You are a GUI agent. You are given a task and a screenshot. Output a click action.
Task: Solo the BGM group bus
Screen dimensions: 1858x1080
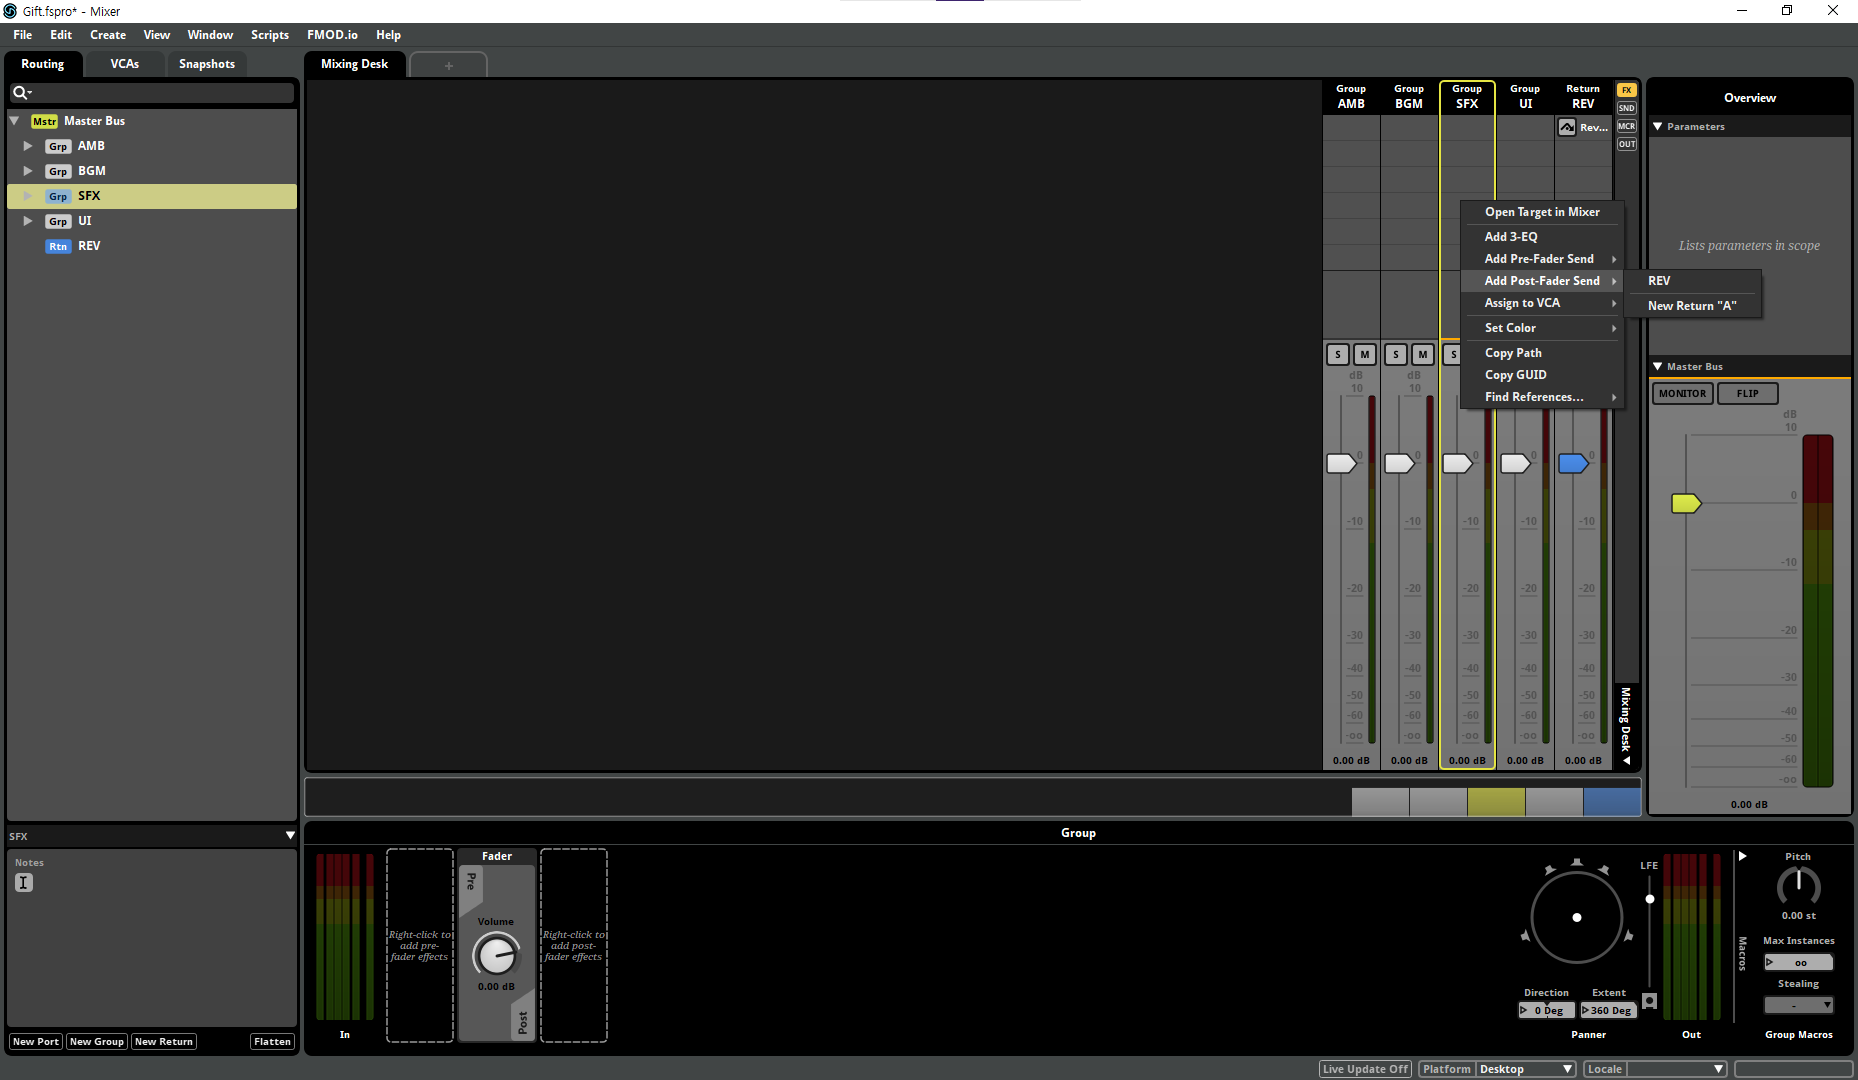click(1396, 354)
